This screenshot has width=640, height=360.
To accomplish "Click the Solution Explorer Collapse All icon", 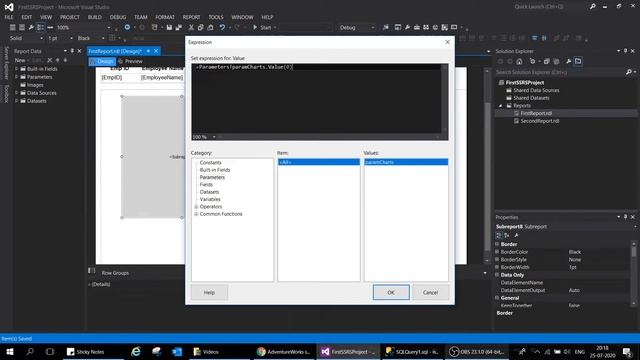I will click(547, 61).
